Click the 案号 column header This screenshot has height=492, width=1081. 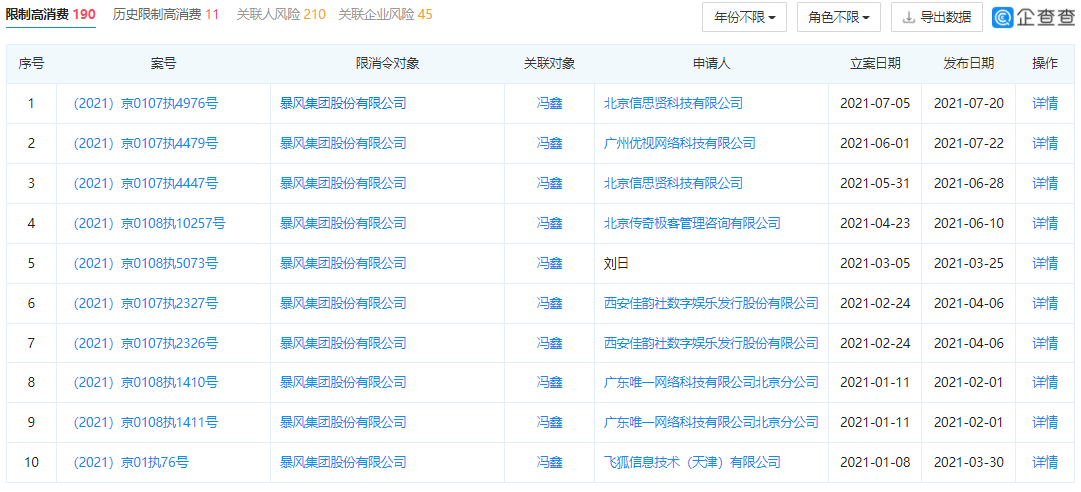click(163, 64)
